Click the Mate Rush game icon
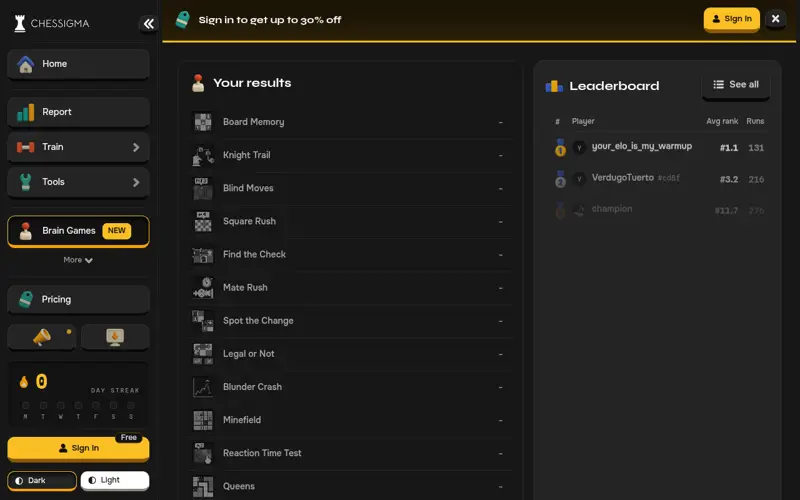This screenshot has height=500, width=800. coord(203,288)
